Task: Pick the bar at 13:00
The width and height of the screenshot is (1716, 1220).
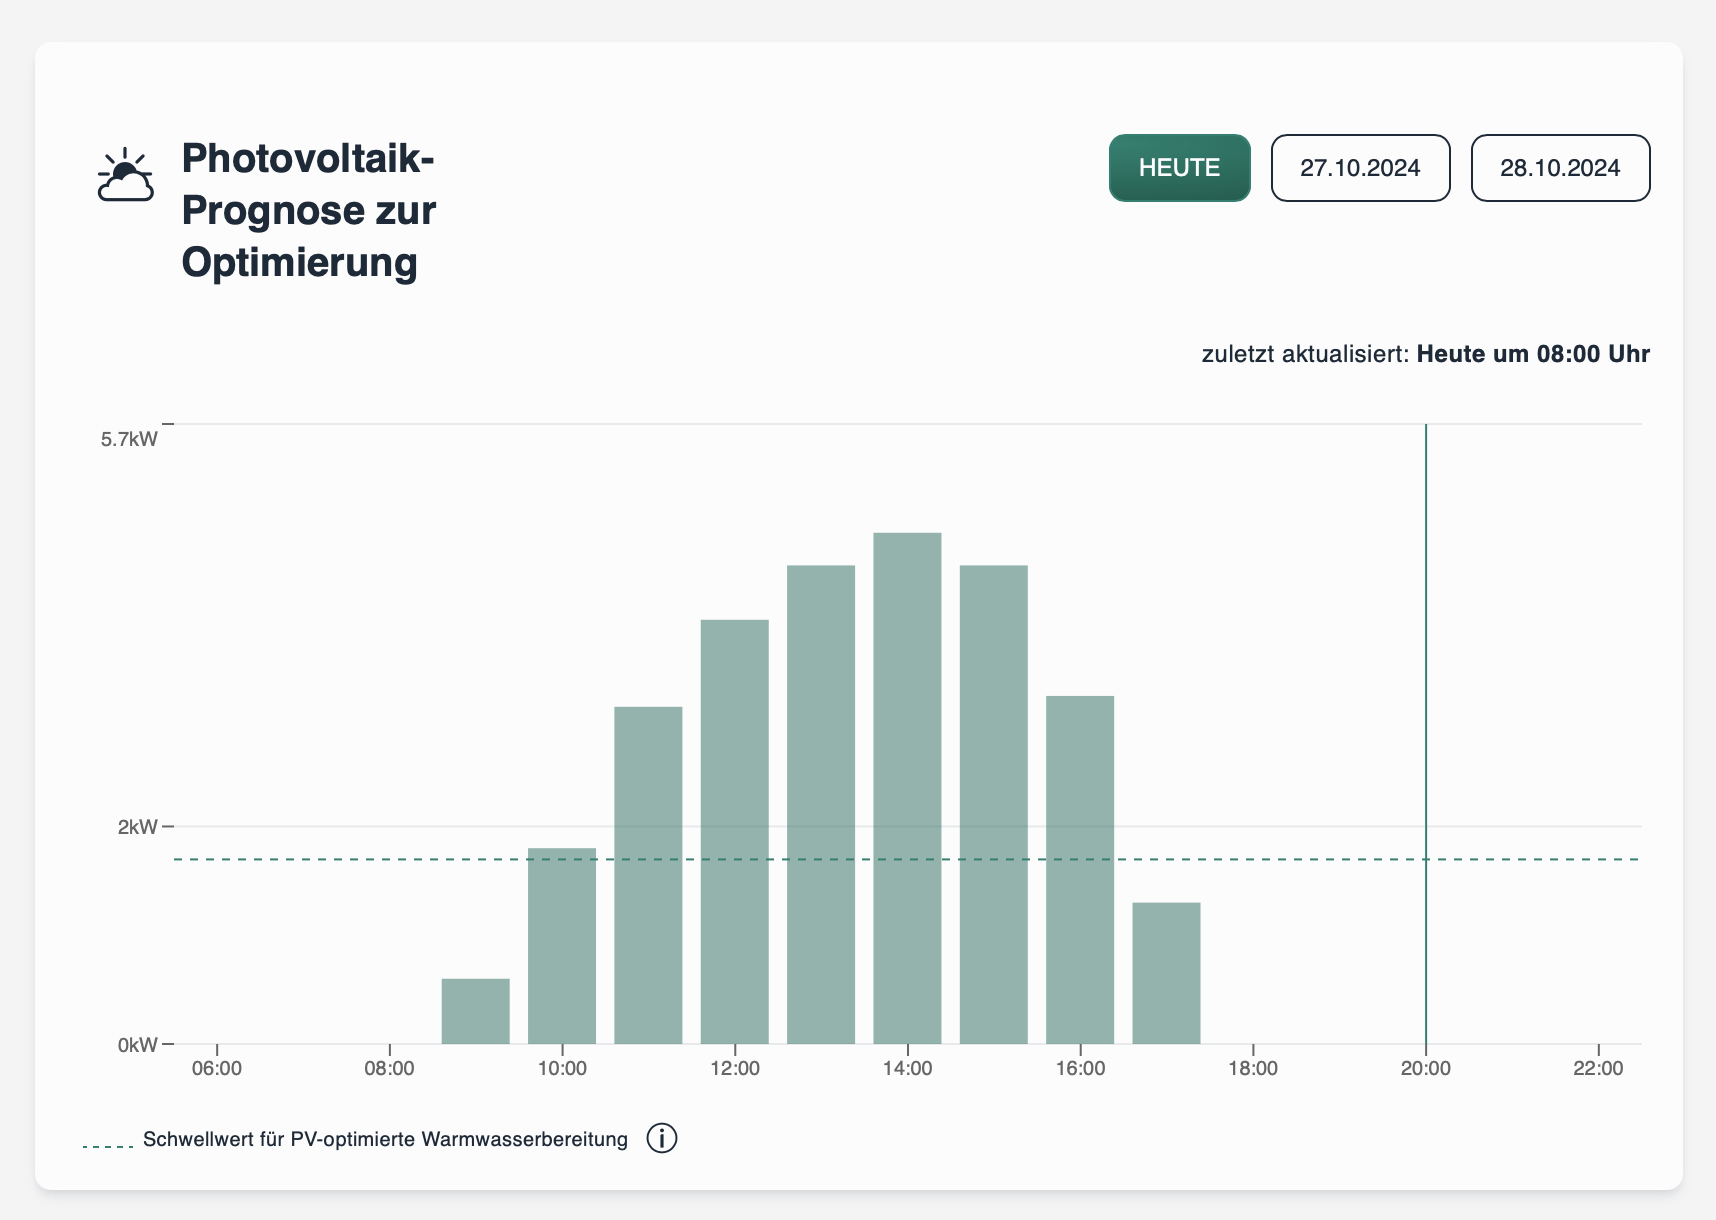Action: [821, 804]
